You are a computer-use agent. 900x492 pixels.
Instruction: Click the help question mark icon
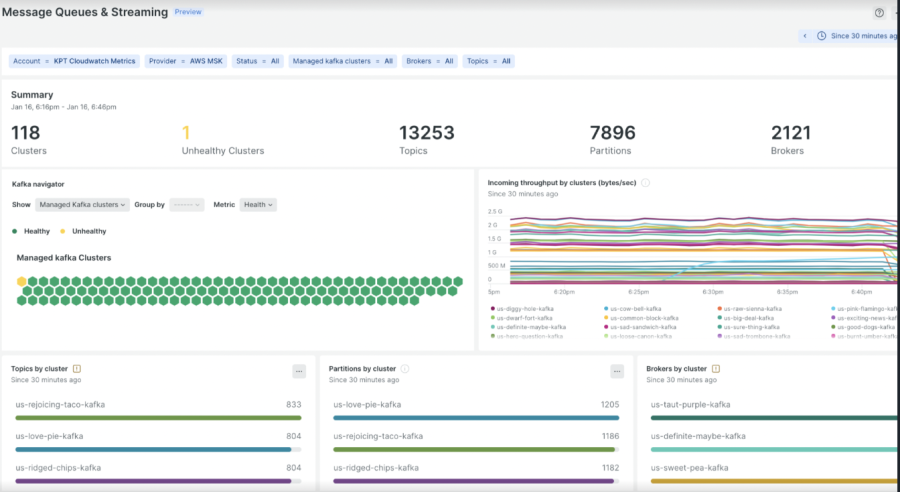pyautogui.click(x=879, y=13)
